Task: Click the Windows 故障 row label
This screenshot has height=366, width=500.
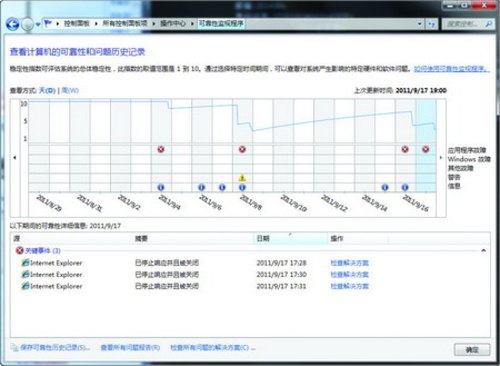Action: (469, 159)
